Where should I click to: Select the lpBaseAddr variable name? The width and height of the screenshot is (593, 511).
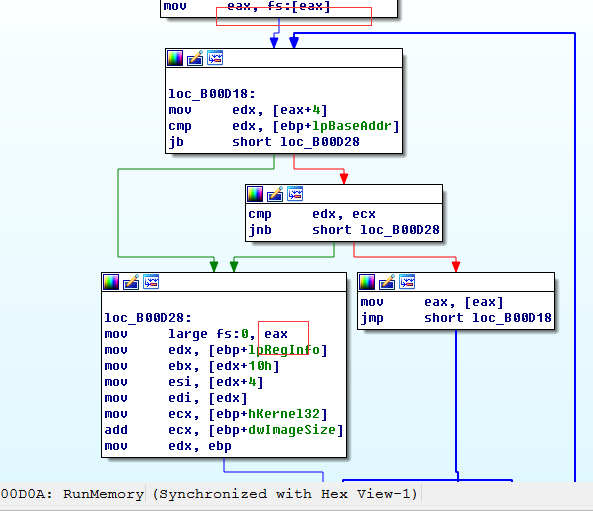(x=352, y=126)
